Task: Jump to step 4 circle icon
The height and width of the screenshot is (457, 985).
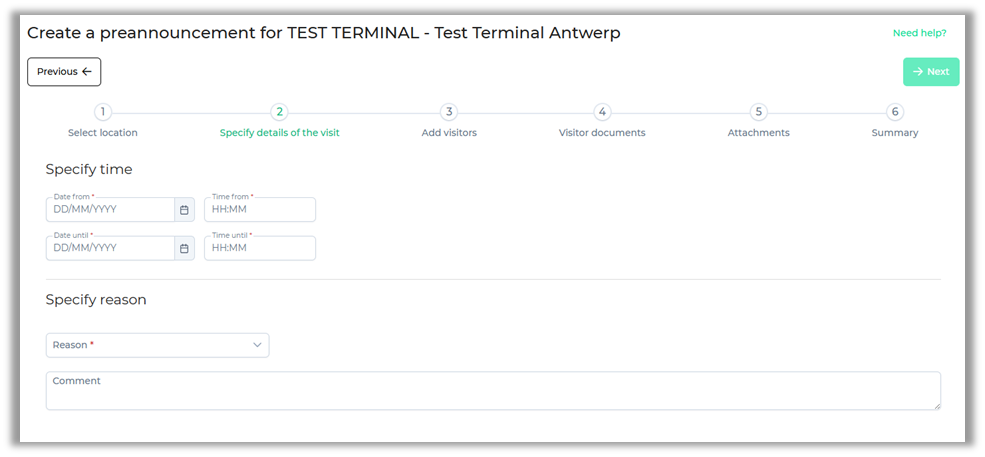Action: point(602,112)
